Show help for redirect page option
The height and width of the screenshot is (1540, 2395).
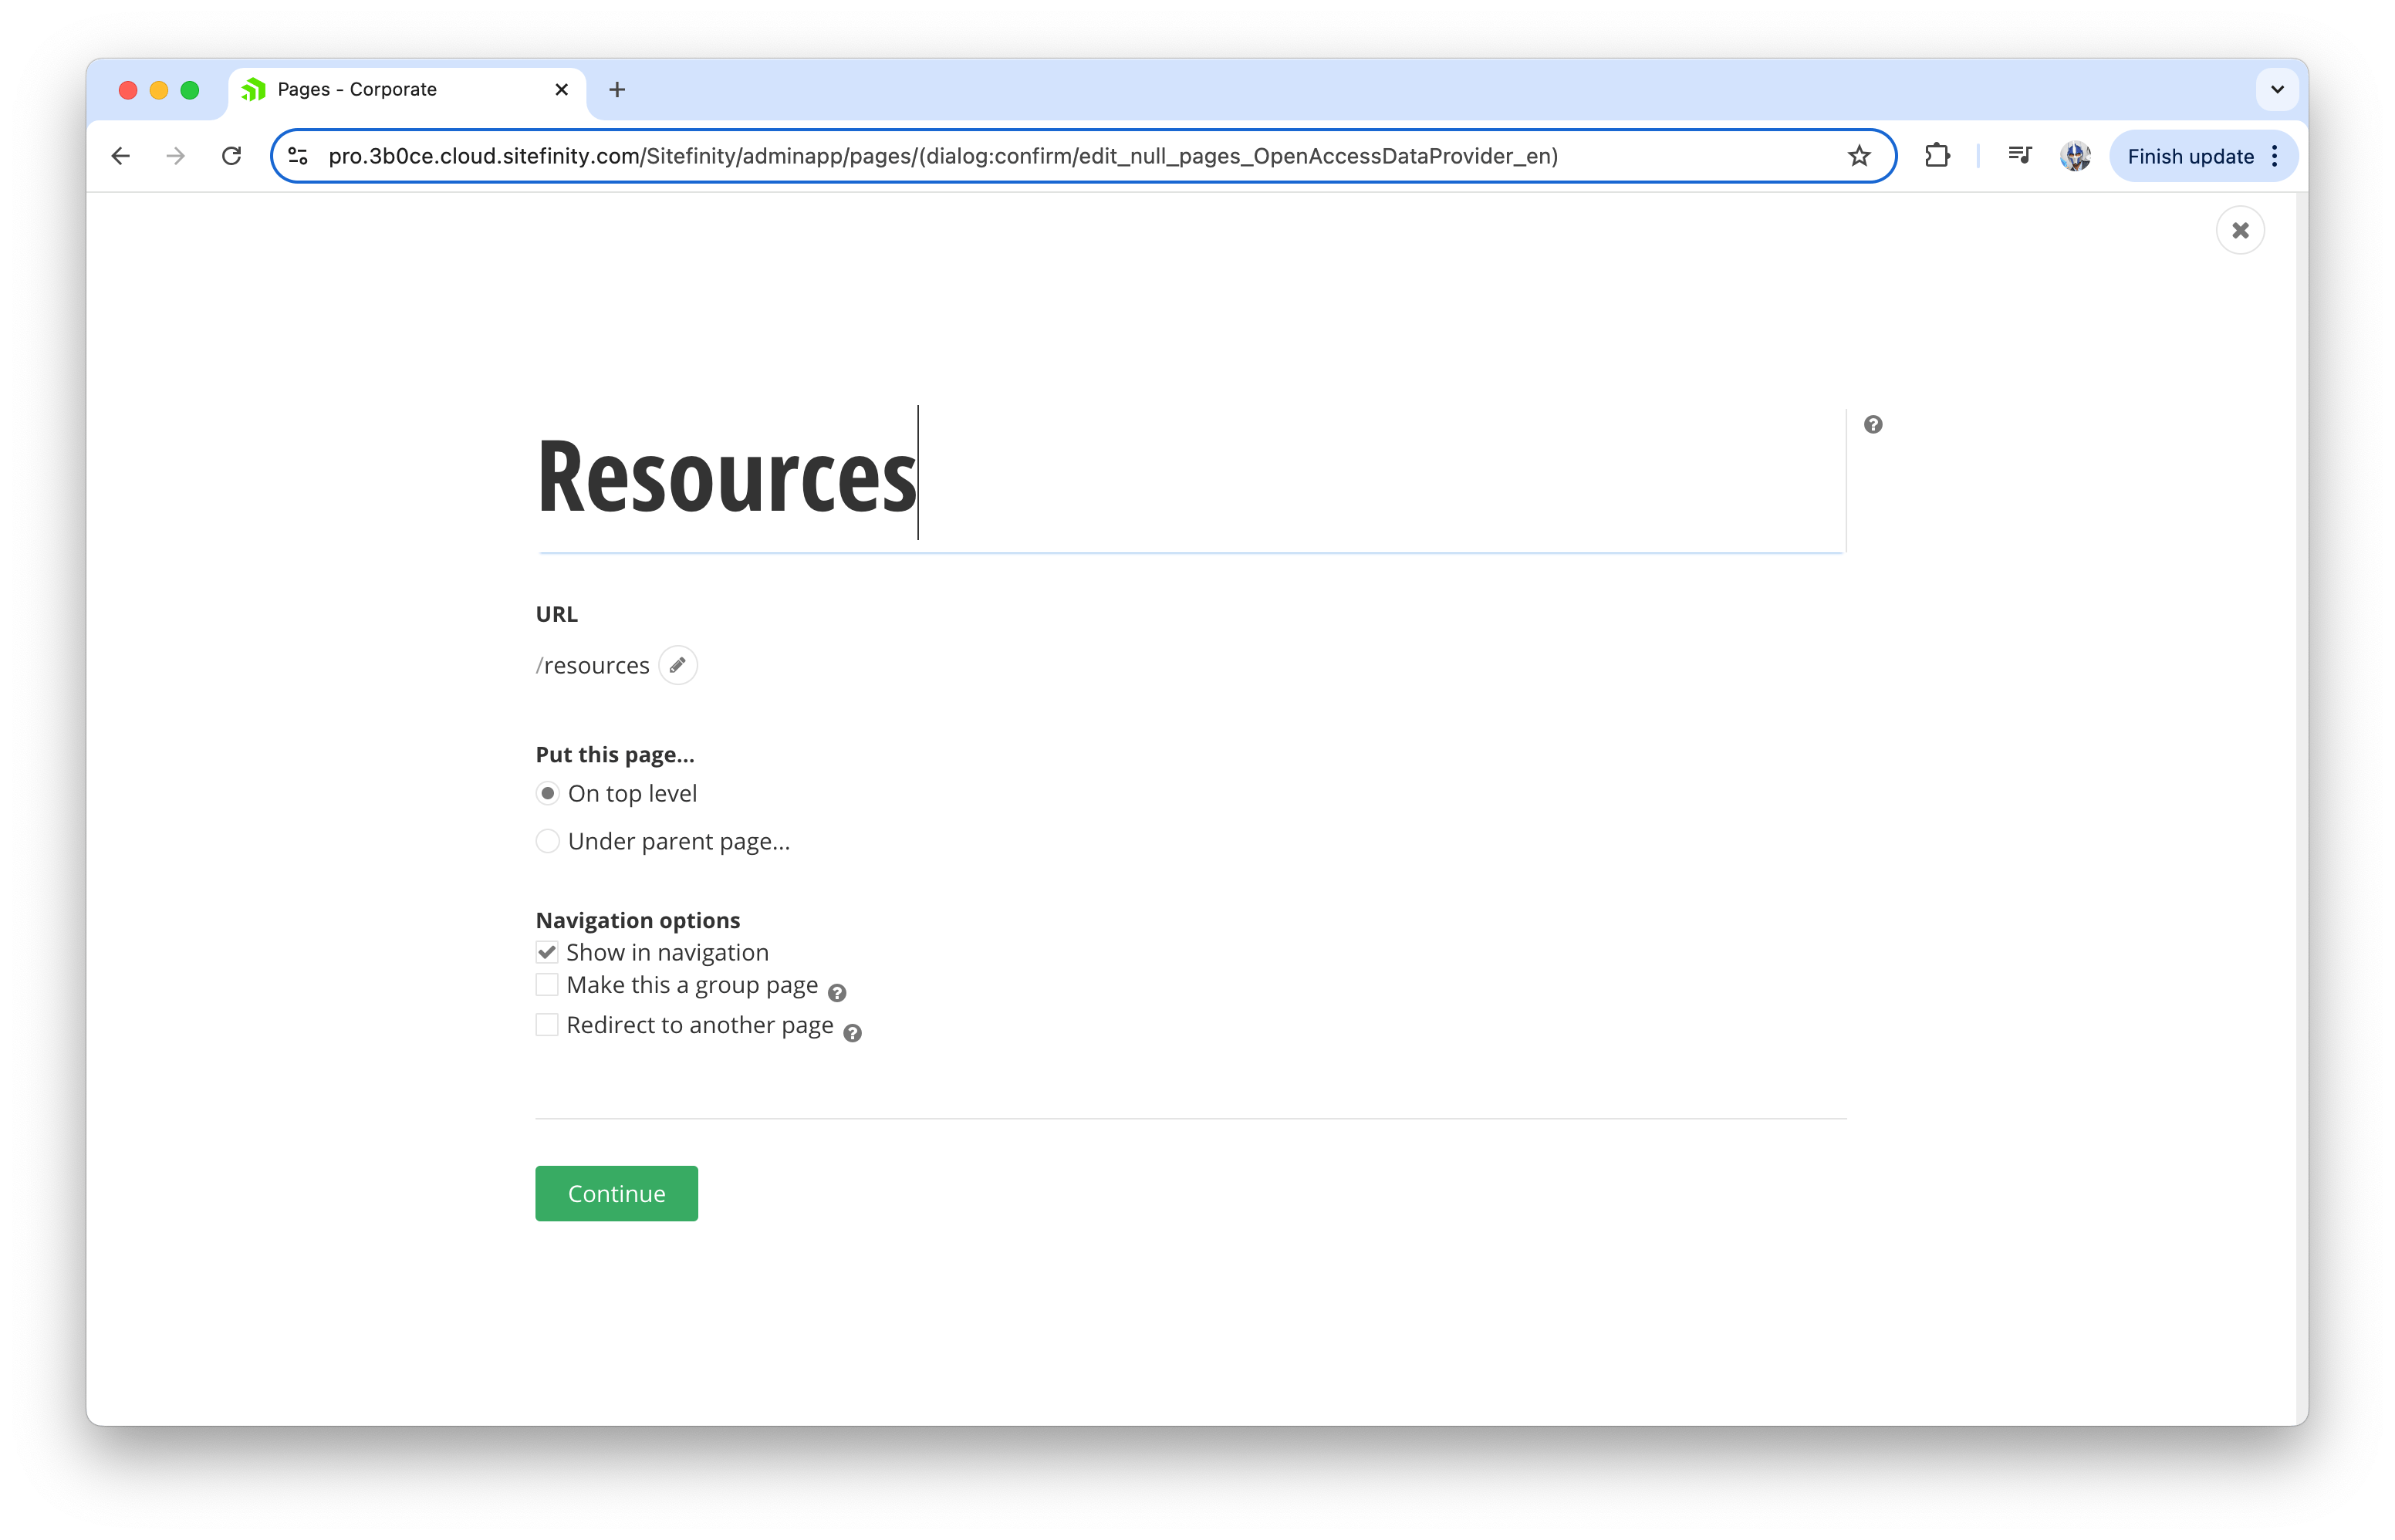[x=852, y=1033]
